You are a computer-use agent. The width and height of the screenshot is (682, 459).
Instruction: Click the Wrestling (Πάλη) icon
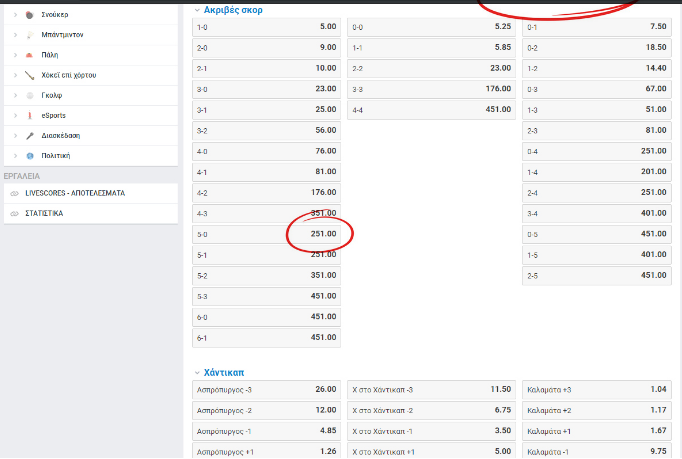click(x=29, y=55)
